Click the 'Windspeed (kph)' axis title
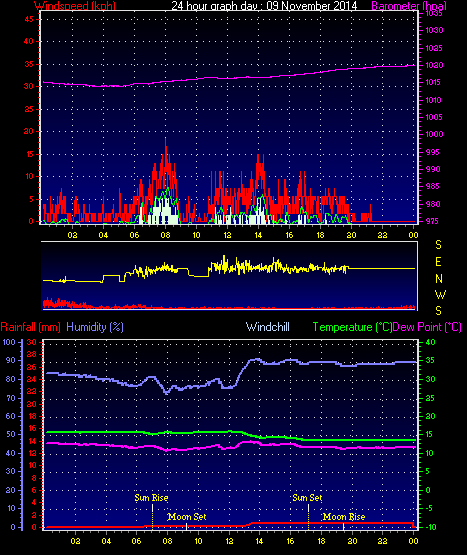Screen dimensions: 467x555 pyautogui.click(x=75, y=5)
